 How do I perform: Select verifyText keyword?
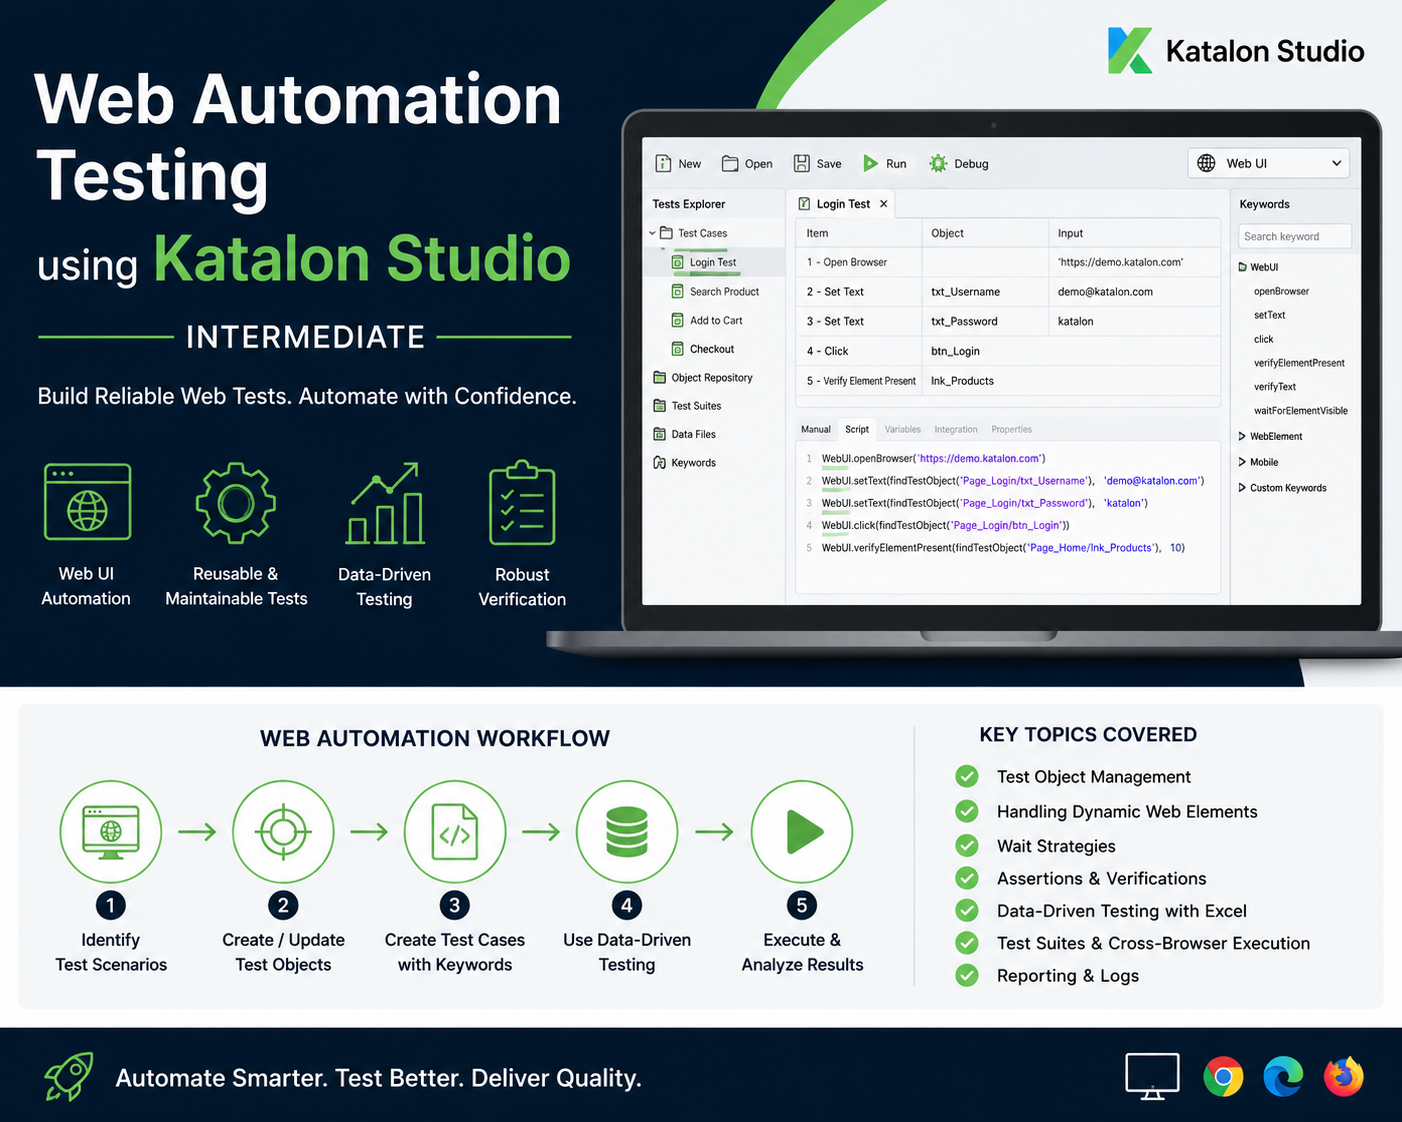pyautogui.click(x=1275, y=387)
